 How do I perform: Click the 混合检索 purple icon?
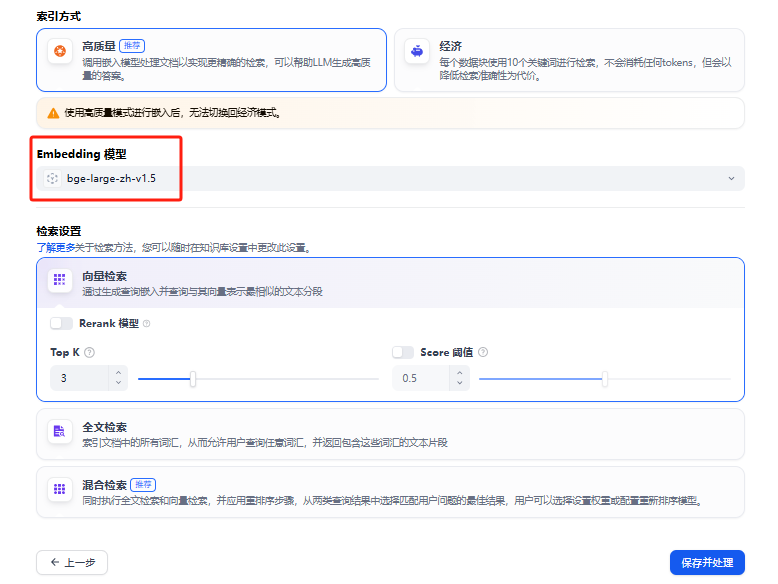(x=60, y=491)
